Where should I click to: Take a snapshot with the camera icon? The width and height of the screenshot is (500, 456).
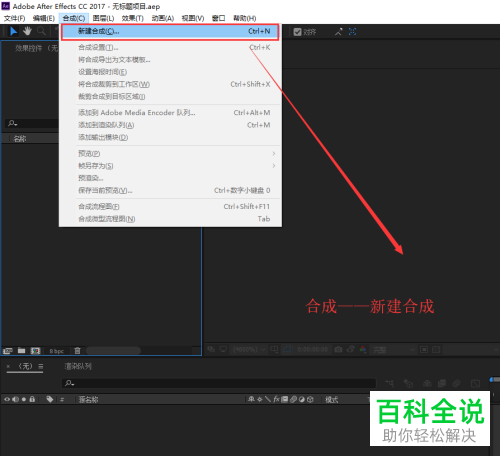[338, 349]
